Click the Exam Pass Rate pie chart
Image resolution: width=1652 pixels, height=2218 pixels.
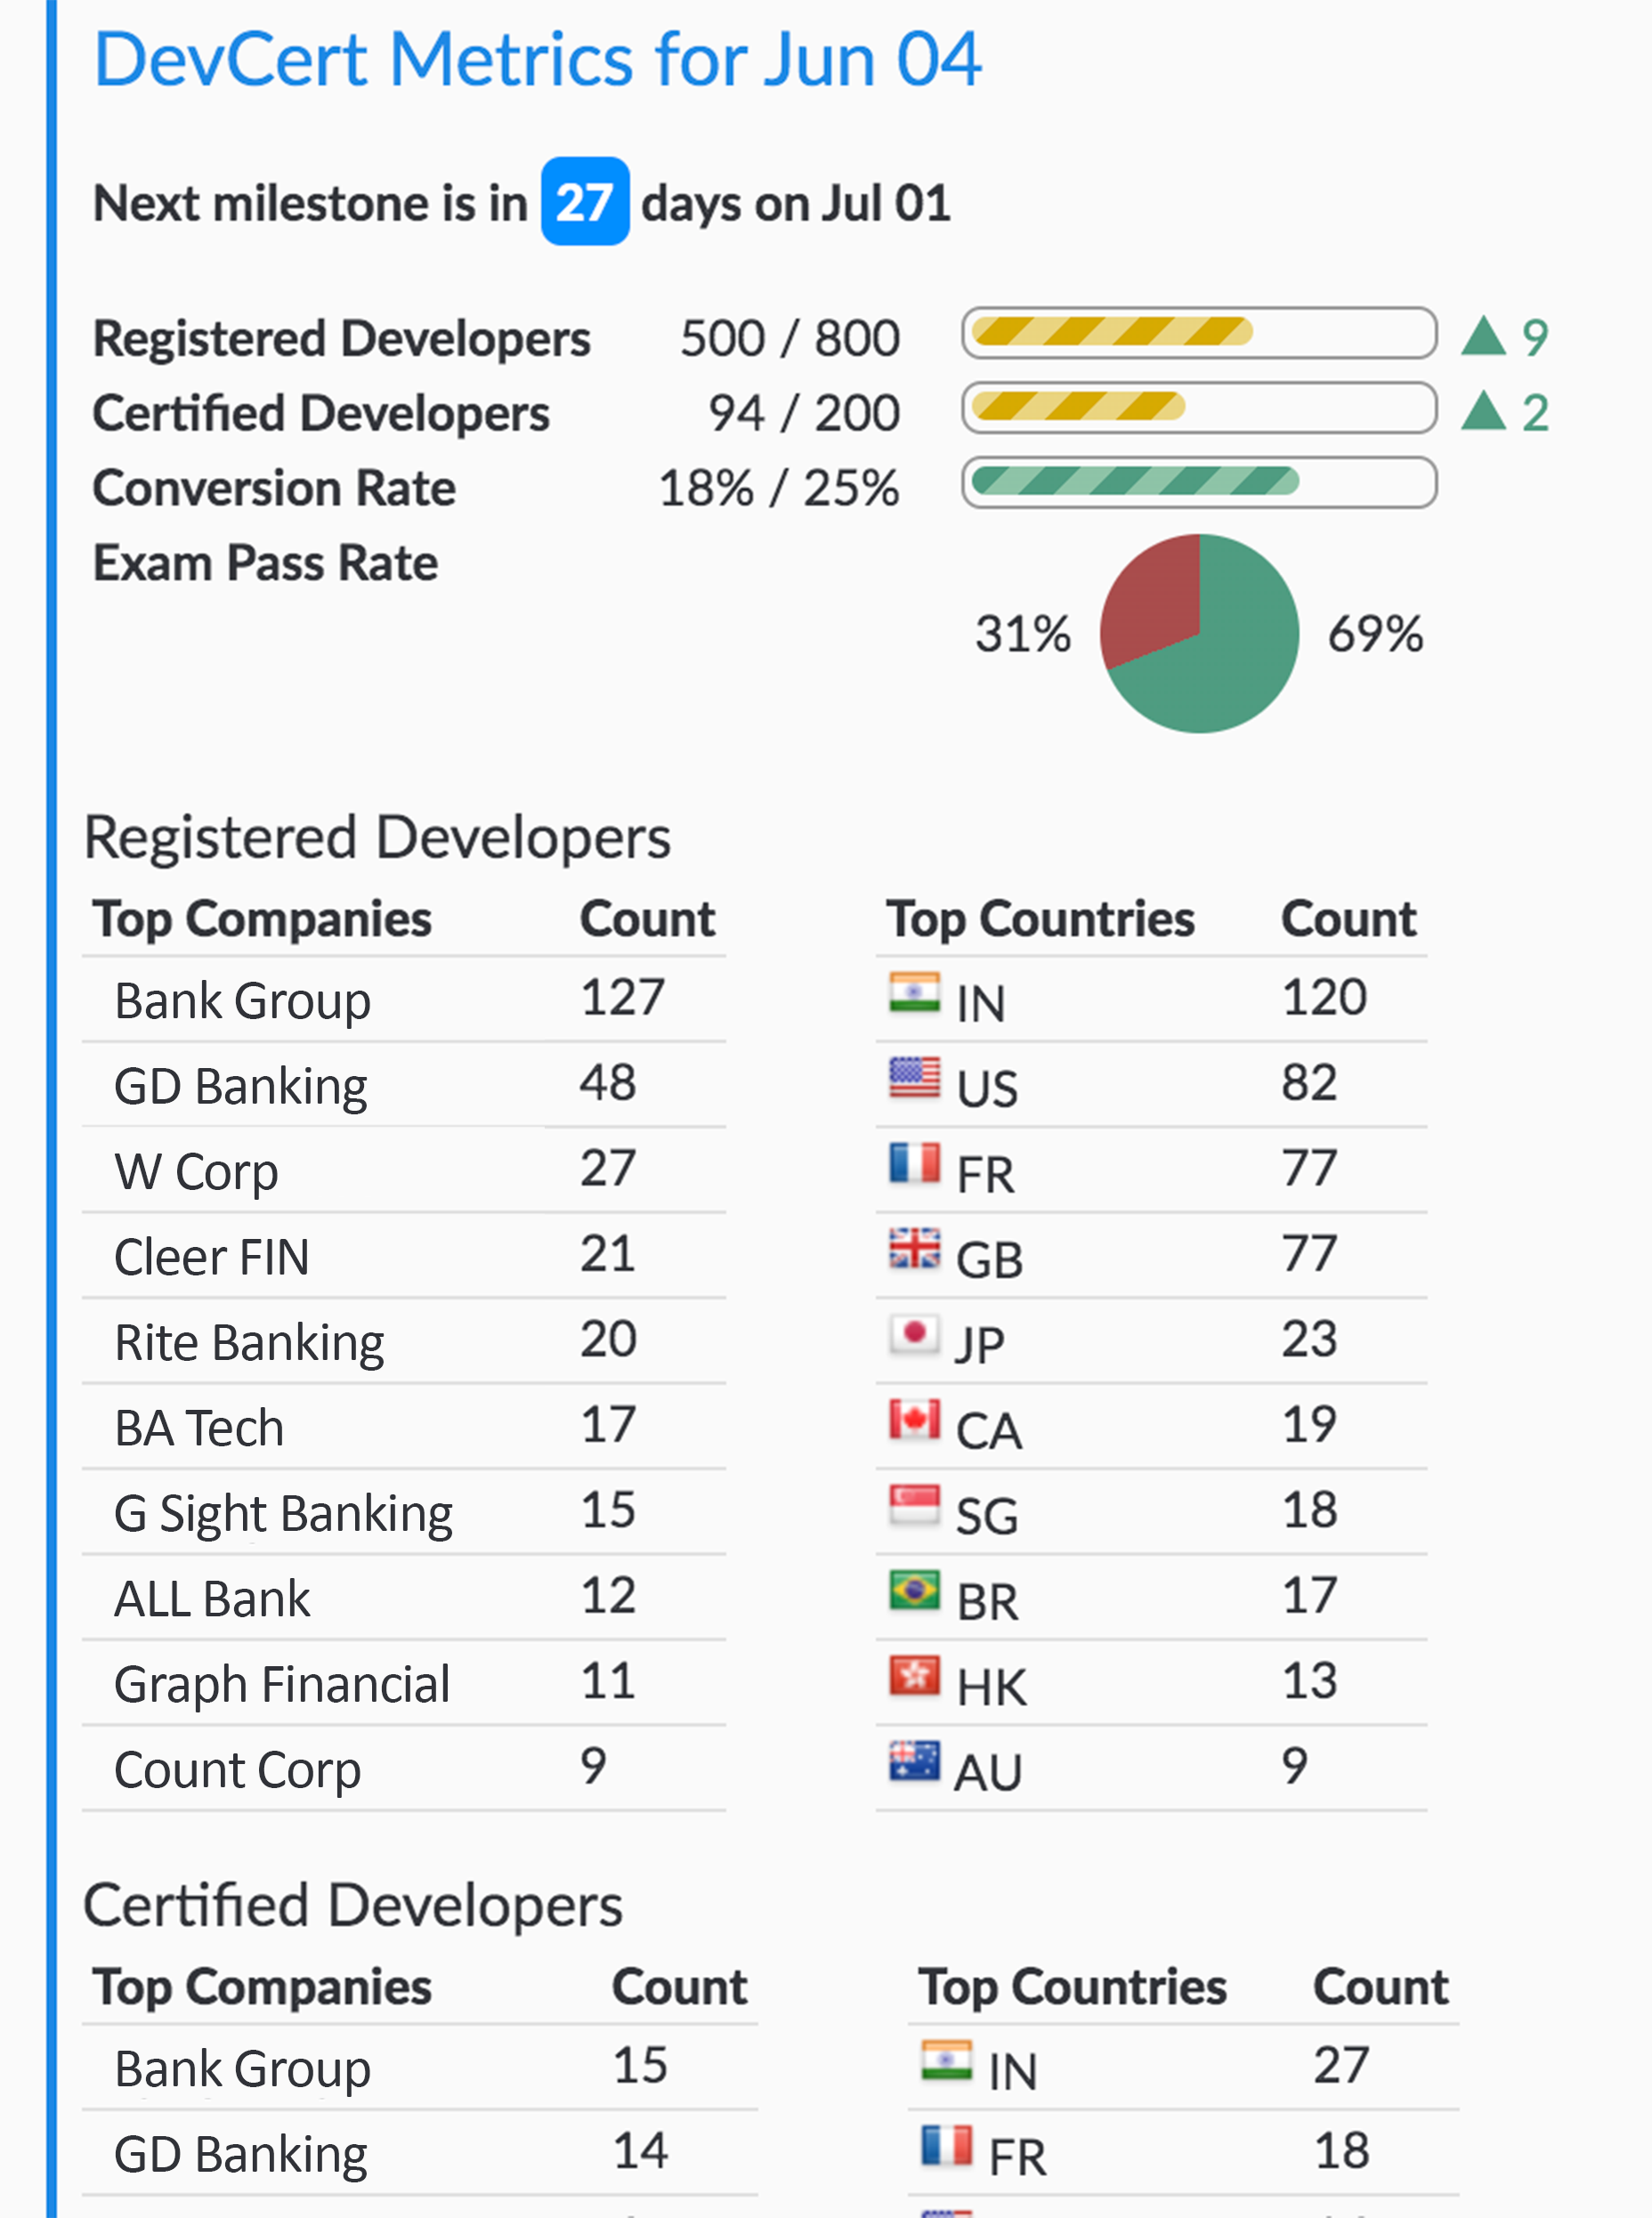1198,633
